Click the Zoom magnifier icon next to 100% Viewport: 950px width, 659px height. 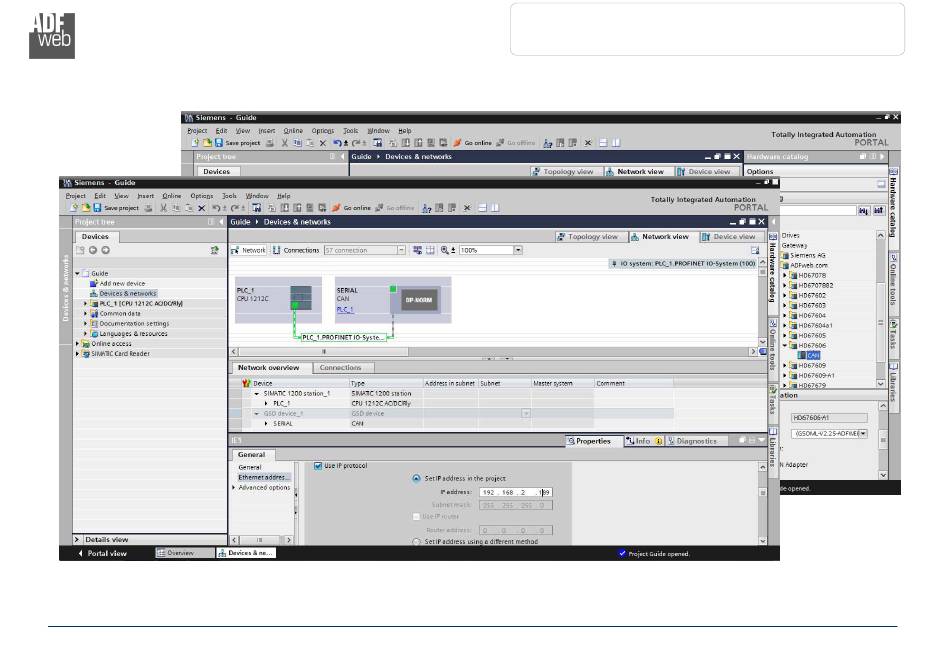(x=445, y=250)
